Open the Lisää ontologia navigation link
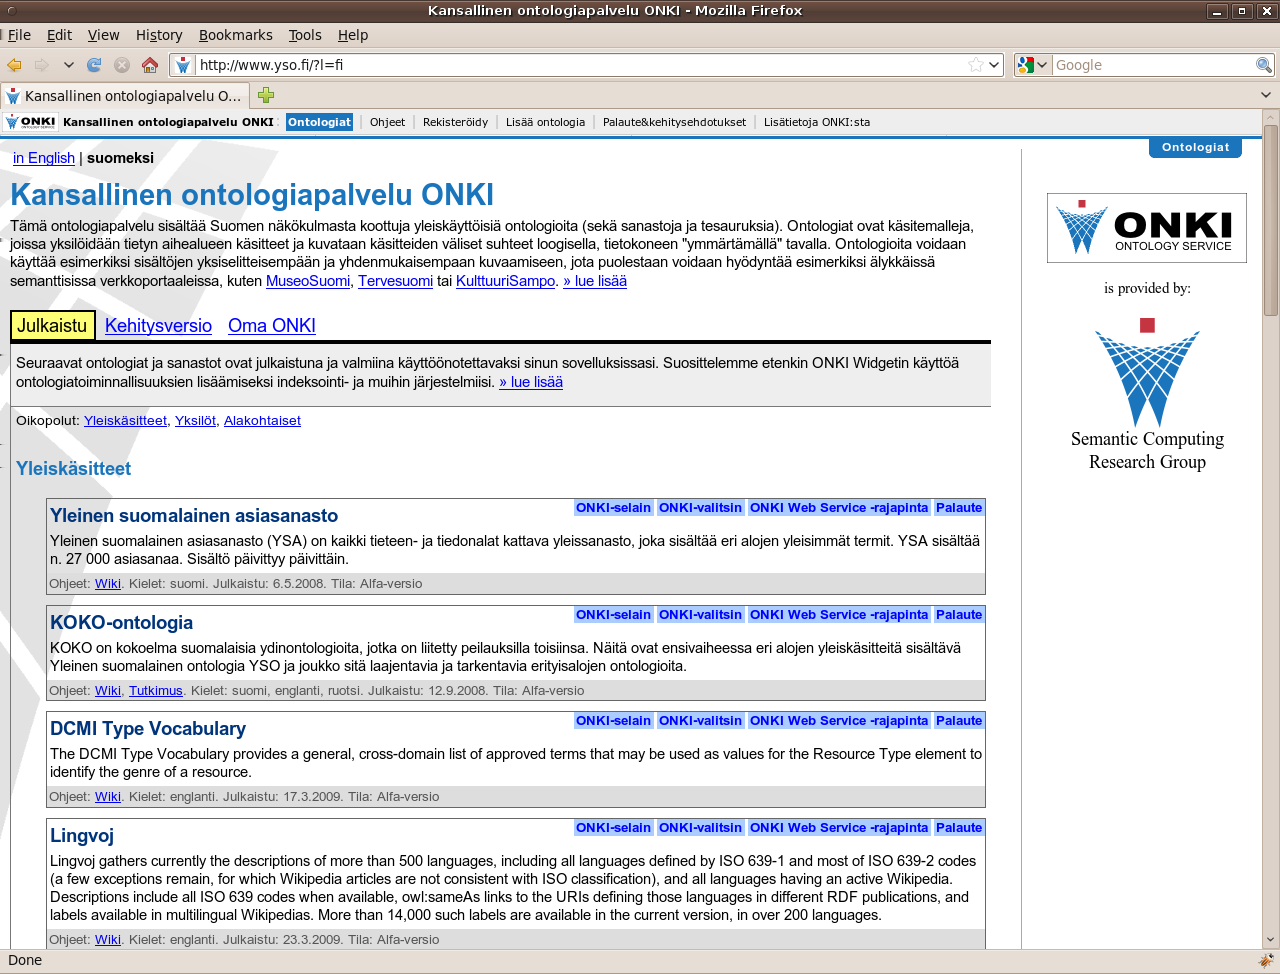The image size is (1280, 974). 545,122
